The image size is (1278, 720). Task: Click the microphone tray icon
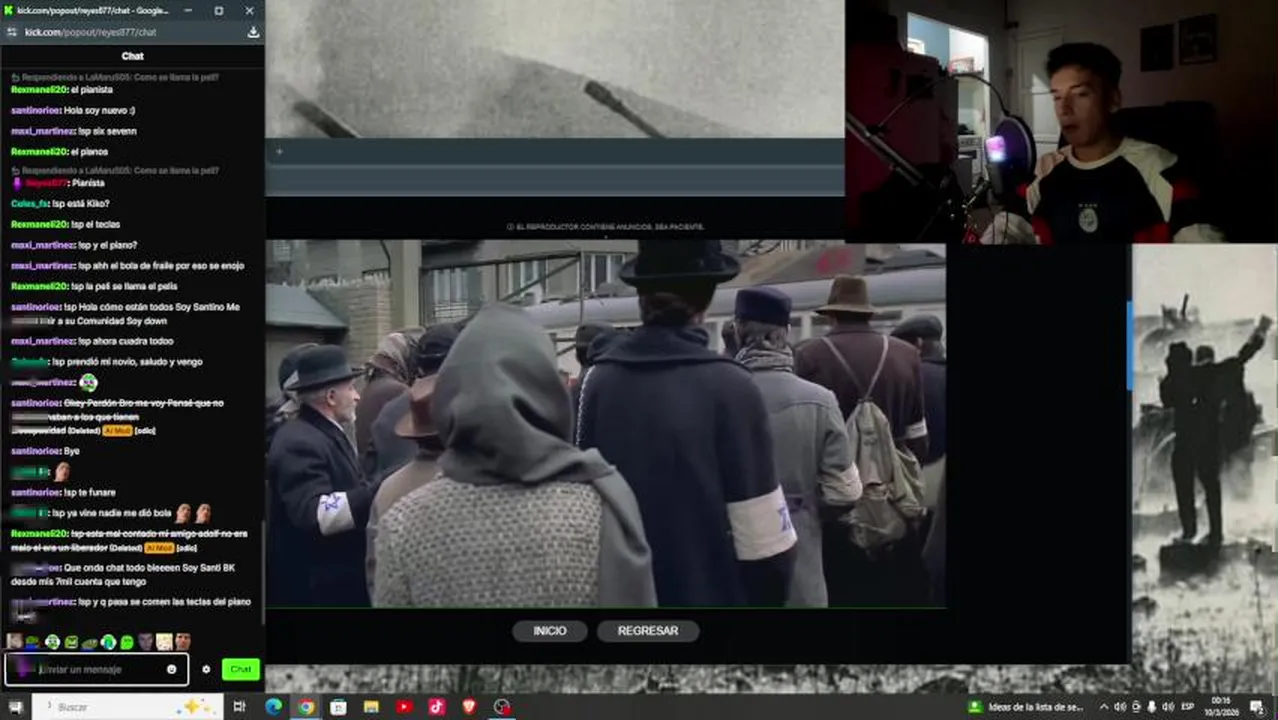click(x=1152, y=707)
